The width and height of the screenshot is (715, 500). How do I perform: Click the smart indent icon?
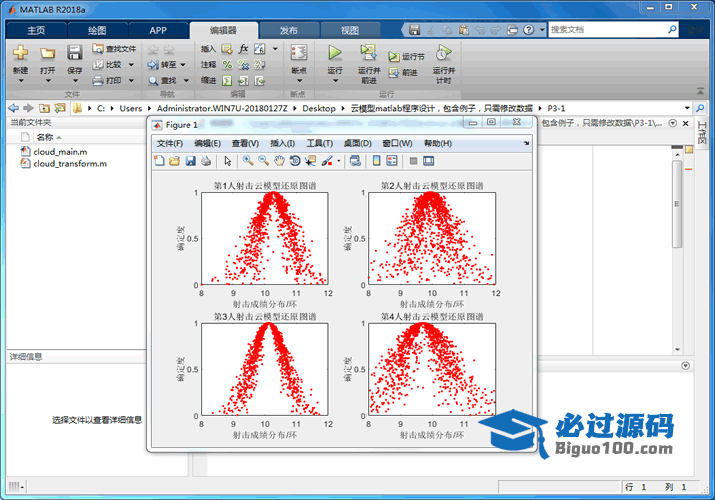pyautogui.click(x=227, y=81)
